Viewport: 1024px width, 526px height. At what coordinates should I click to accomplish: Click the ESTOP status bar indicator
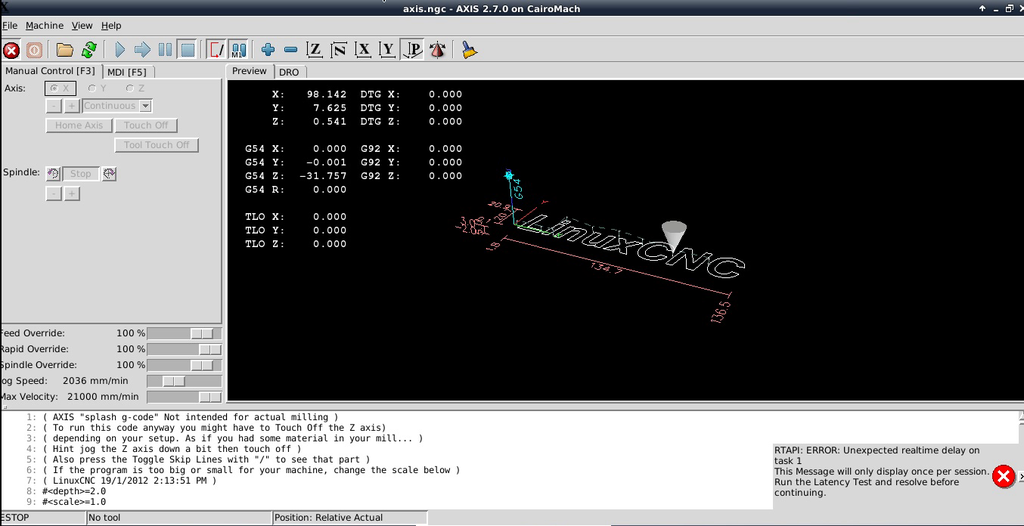tap(42, 518)
